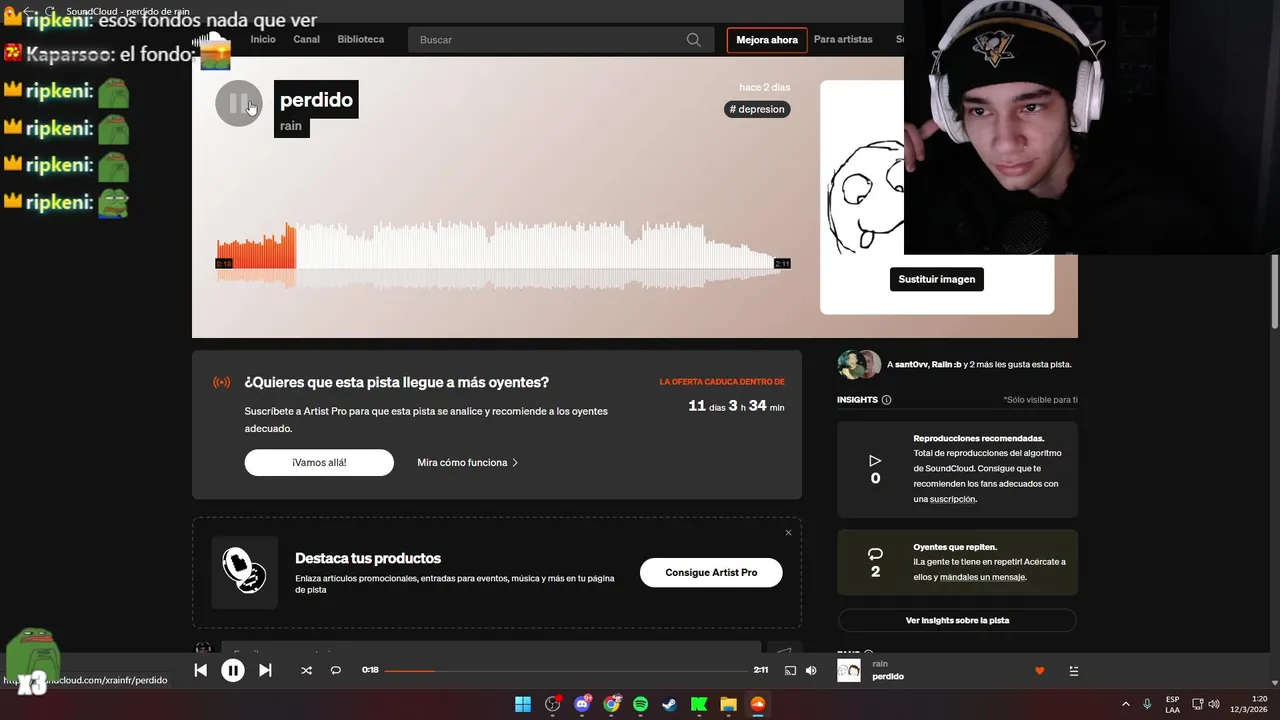Open Discord from the taskbar
The image size is (1280, 720).
click(x=582, y=704)
